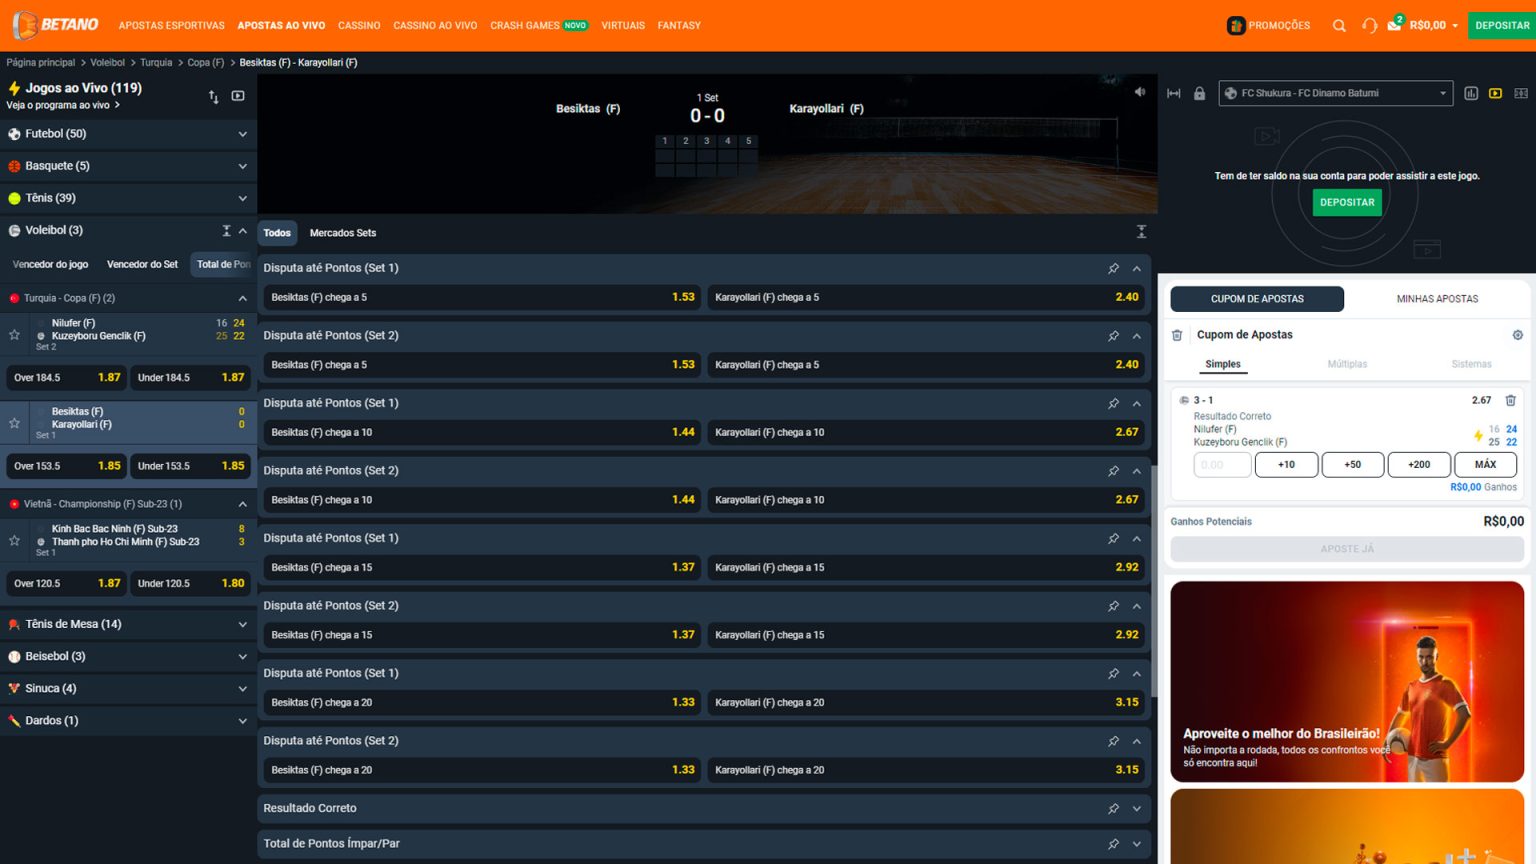Add +50 to stake
Image resolution: width=1536 pixels, height=864 pixels.
[1352, 464]
